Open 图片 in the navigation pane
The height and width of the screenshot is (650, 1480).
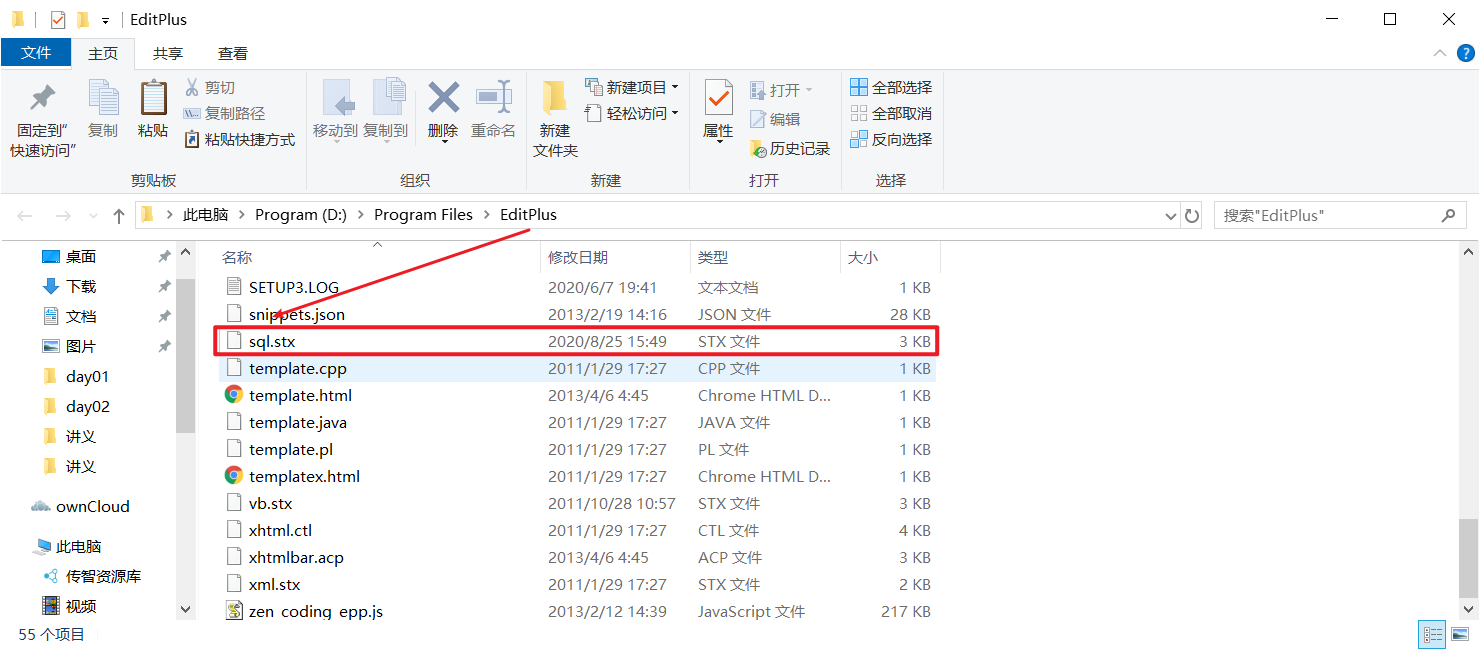tap(81, 346)
